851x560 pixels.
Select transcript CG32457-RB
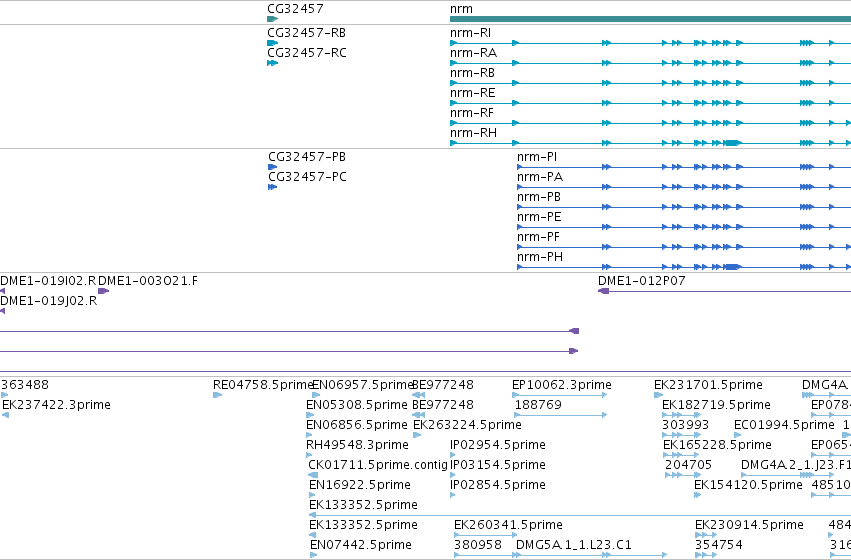pos(307,33)
